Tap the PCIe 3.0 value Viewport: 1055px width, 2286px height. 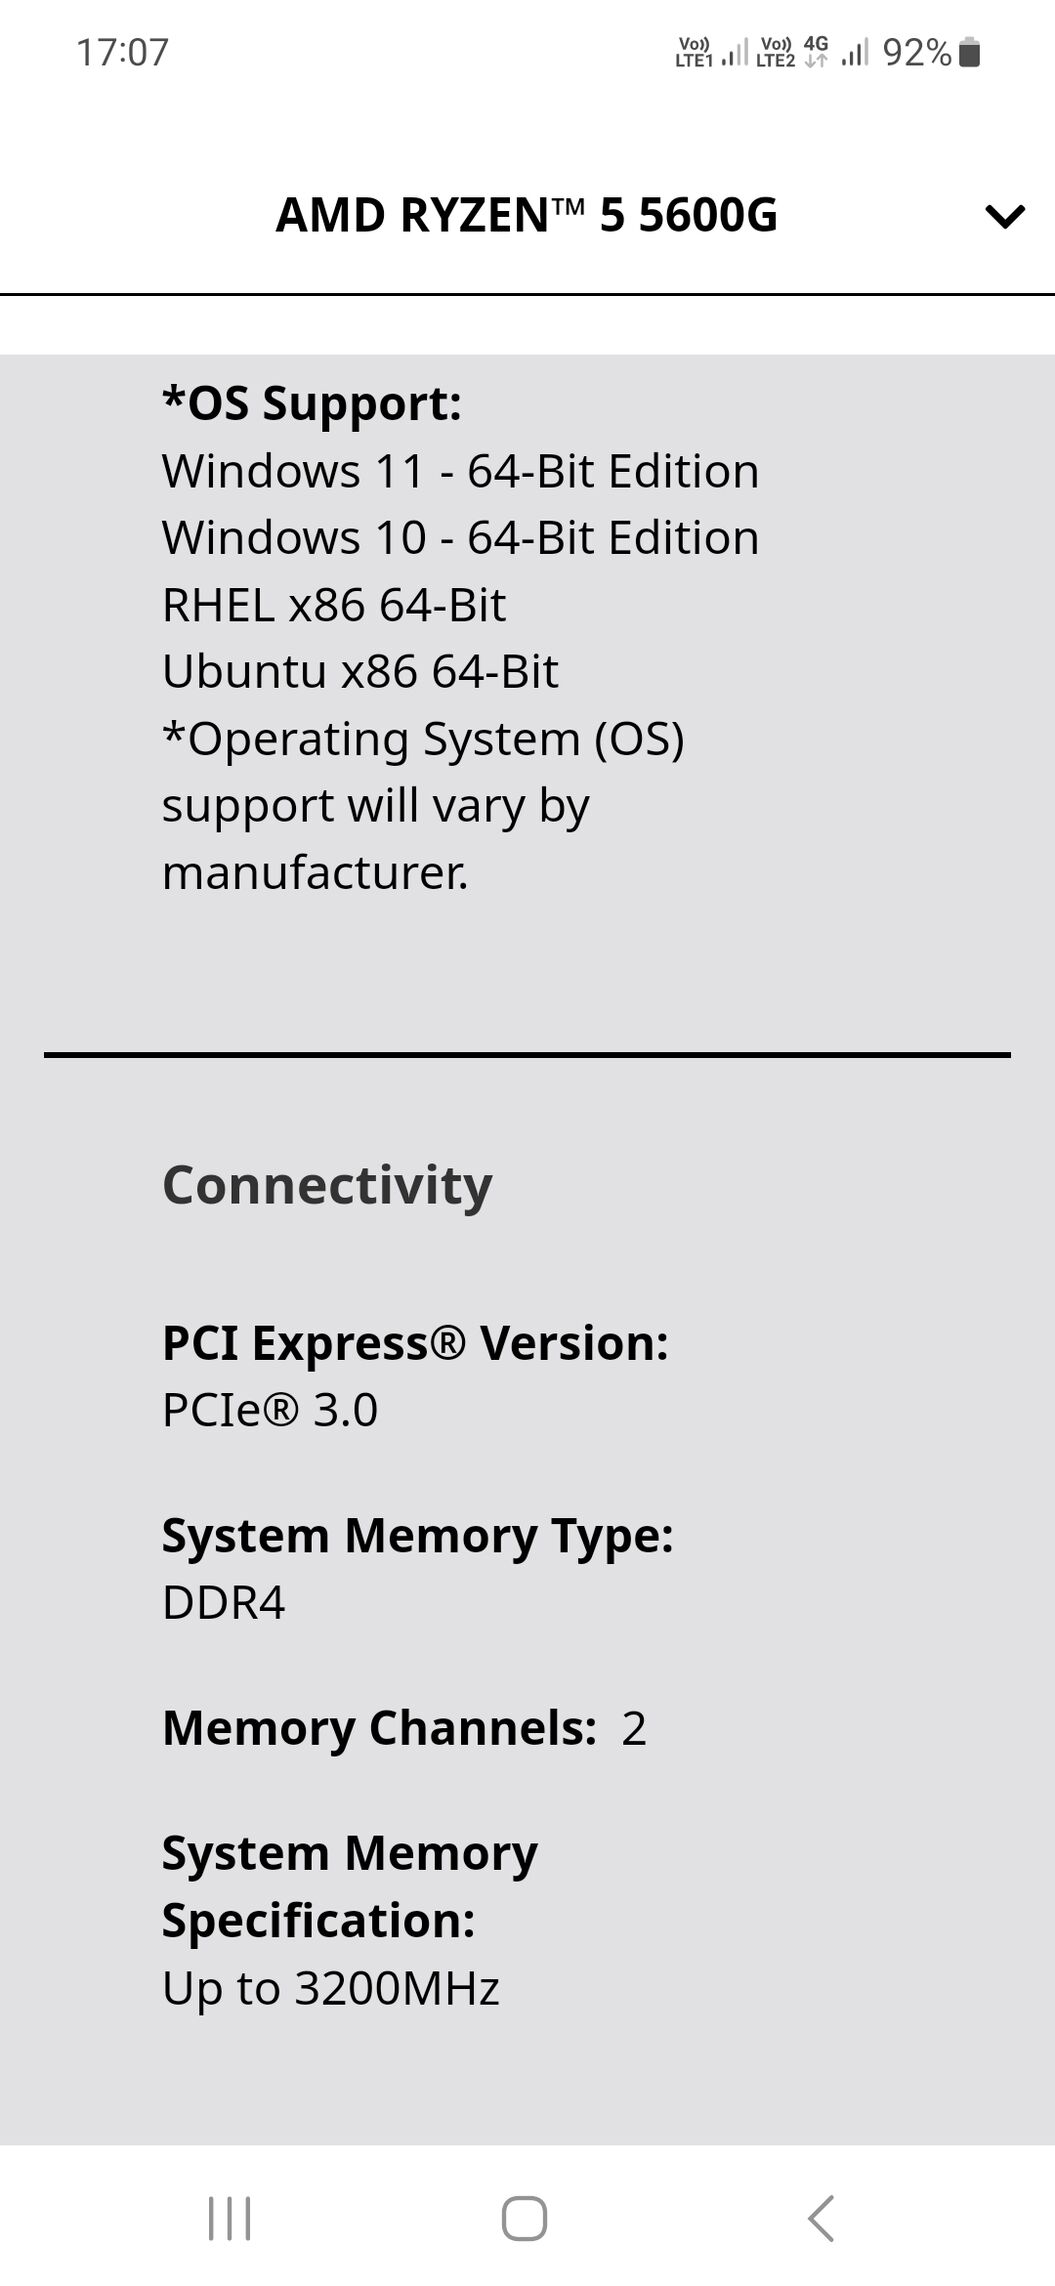(270, 1410)
